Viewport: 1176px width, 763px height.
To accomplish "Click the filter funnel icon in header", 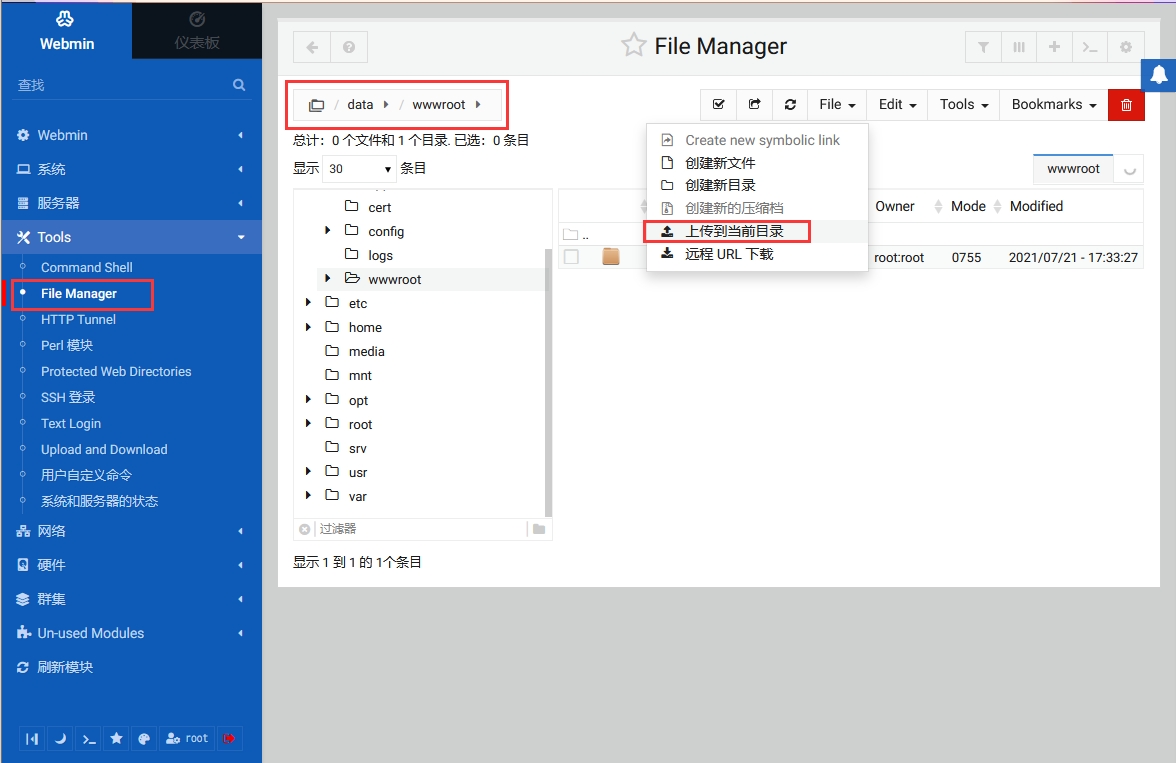I will (x=983, y=47).
